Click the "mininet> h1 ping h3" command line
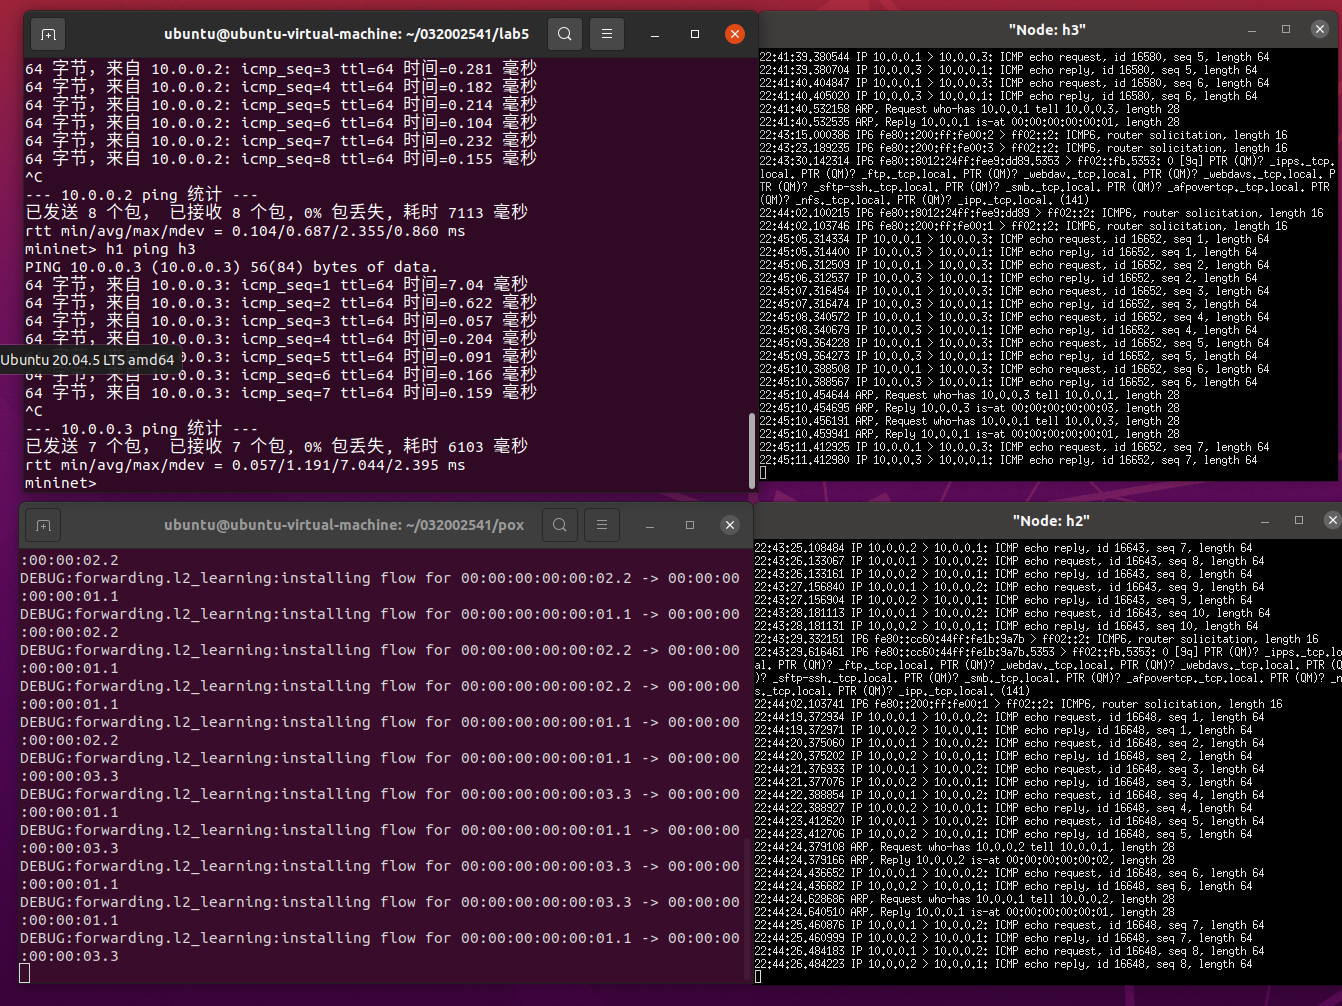Viewport: 1342px width, 1006px height. pyautogui.click(x=111, y=249)
